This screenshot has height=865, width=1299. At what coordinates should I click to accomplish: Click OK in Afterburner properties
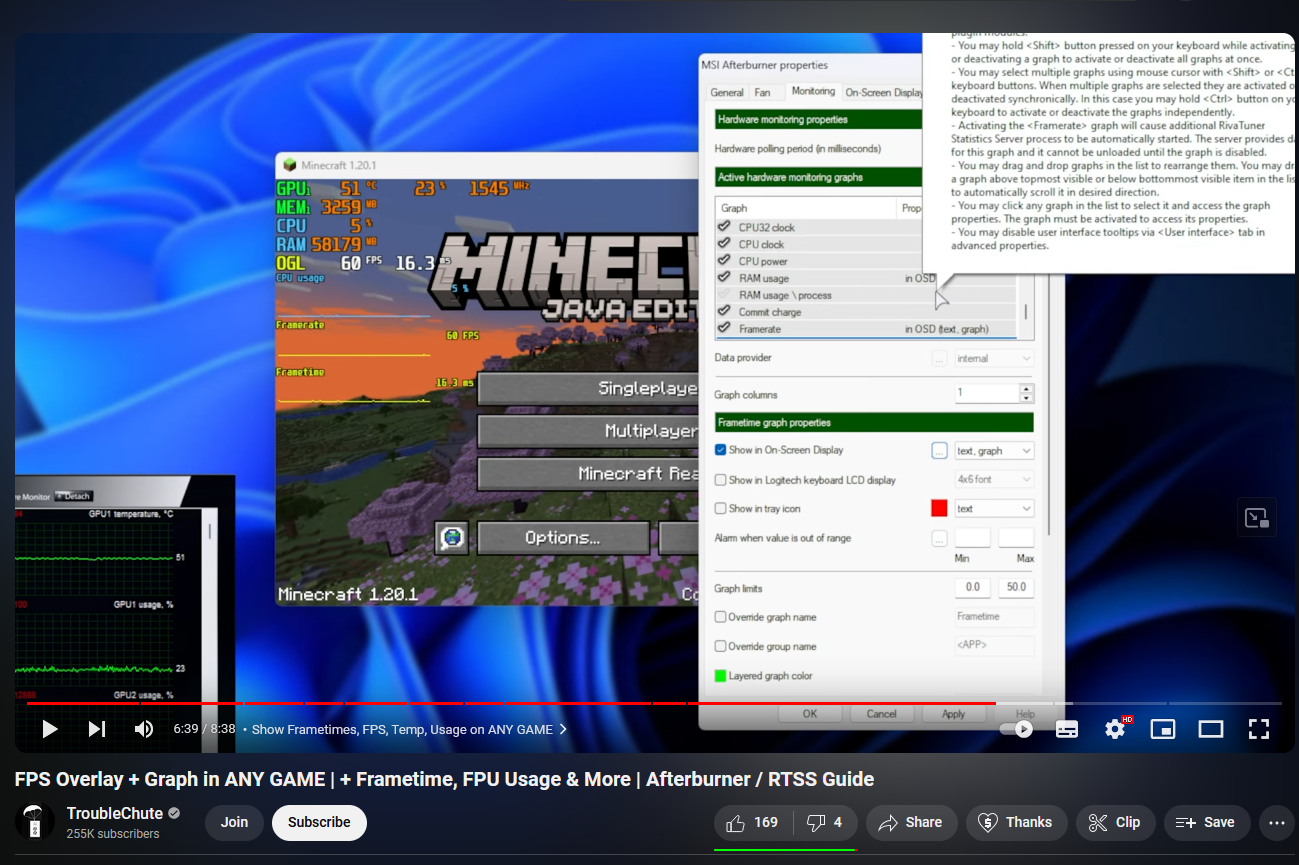[x=810, y=714]
